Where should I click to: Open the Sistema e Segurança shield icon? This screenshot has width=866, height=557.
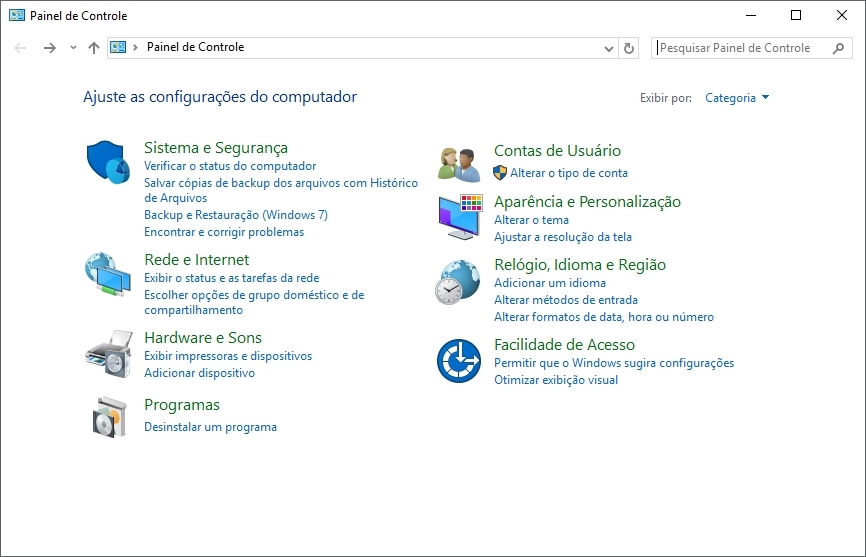[x=108, y=162]
